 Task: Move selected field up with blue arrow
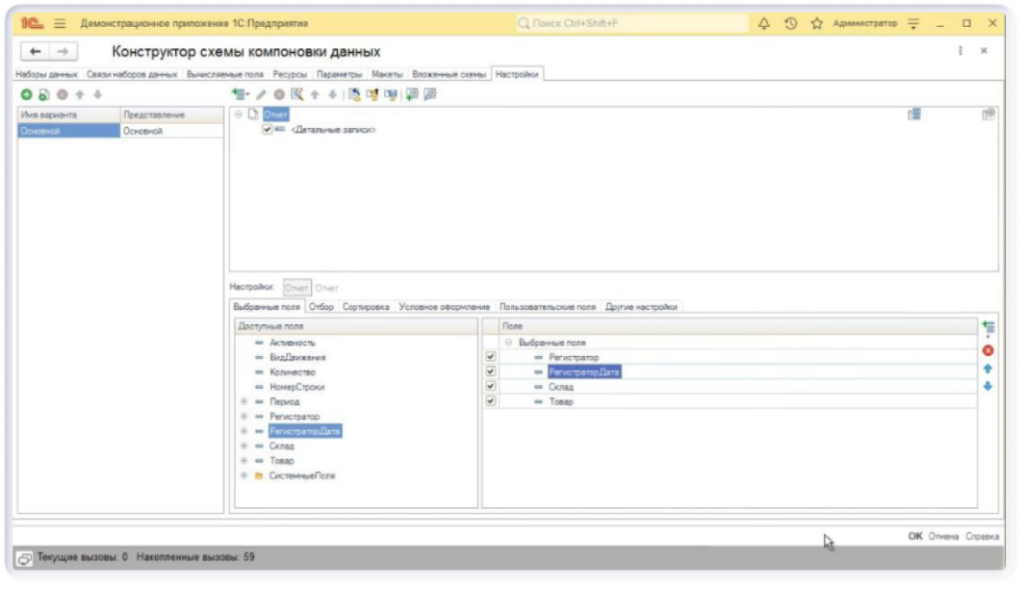click(988, 368)
